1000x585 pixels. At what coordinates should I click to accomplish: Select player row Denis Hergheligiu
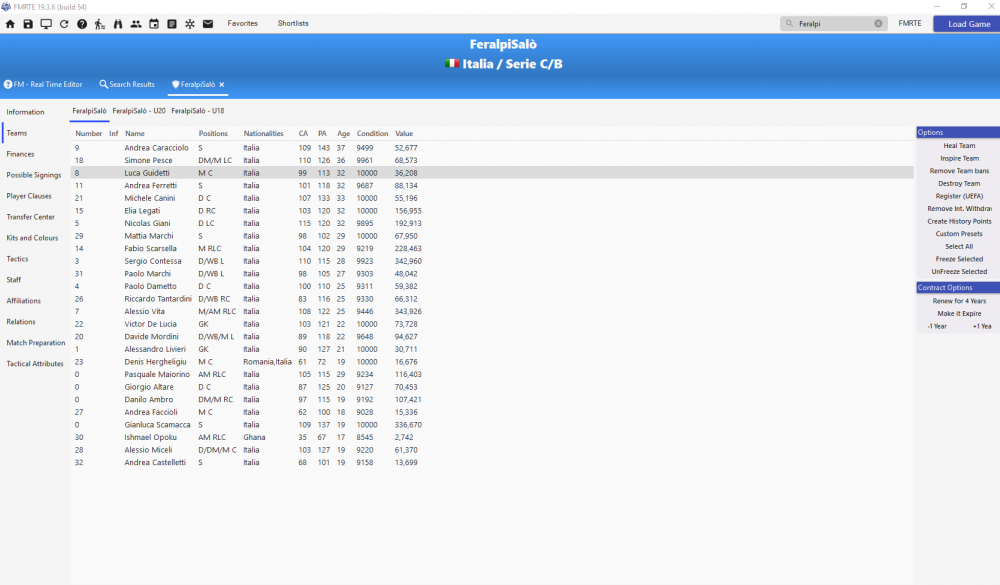point(492,362)
